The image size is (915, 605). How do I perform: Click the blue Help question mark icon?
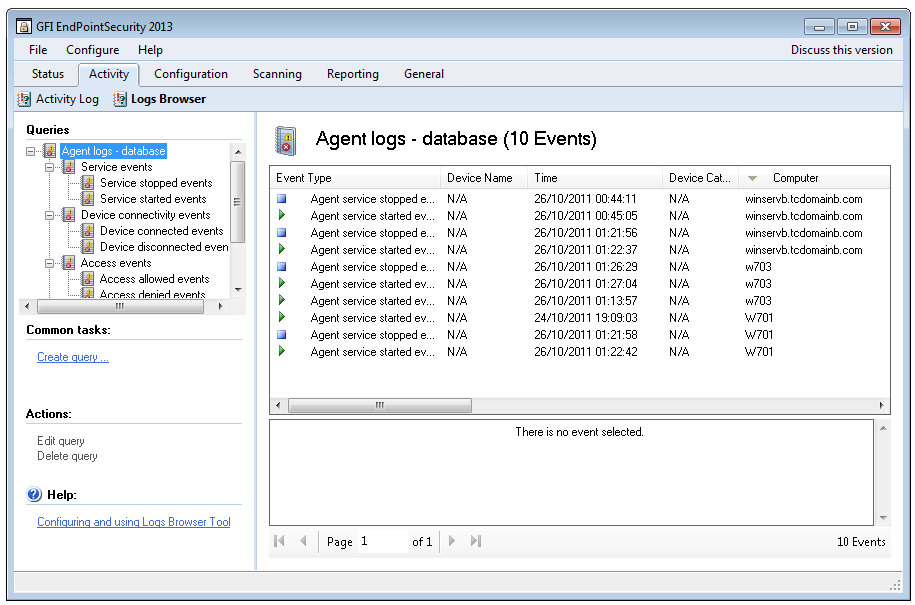coord(34,495)
